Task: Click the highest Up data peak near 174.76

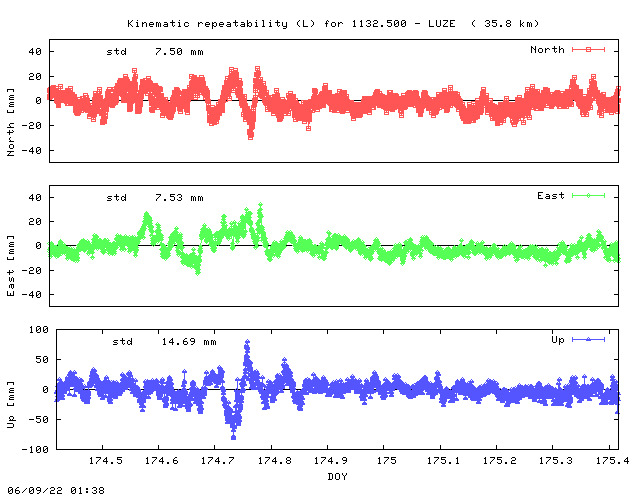Action: (247, 342)
